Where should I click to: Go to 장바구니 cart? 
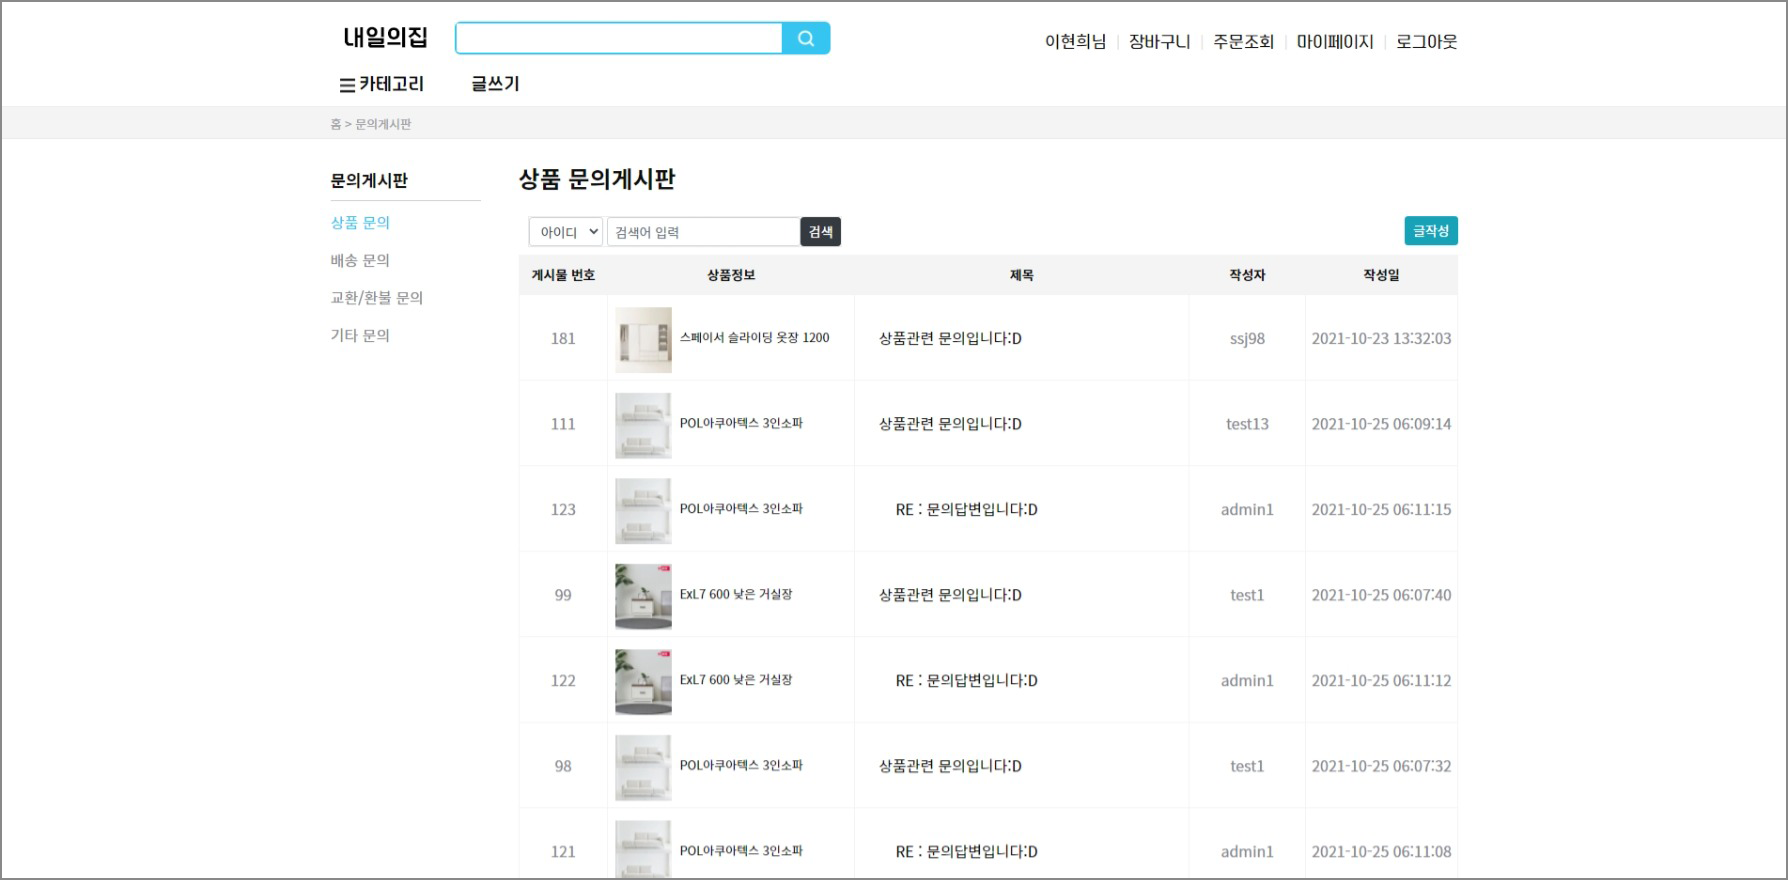[x=1159, y=42]
